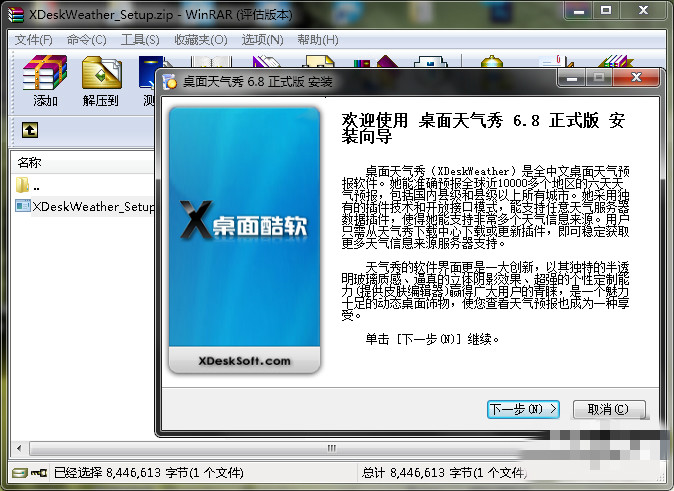Click the status bar text 已经选择 8,446,613 字节

[x=149, y=473]
